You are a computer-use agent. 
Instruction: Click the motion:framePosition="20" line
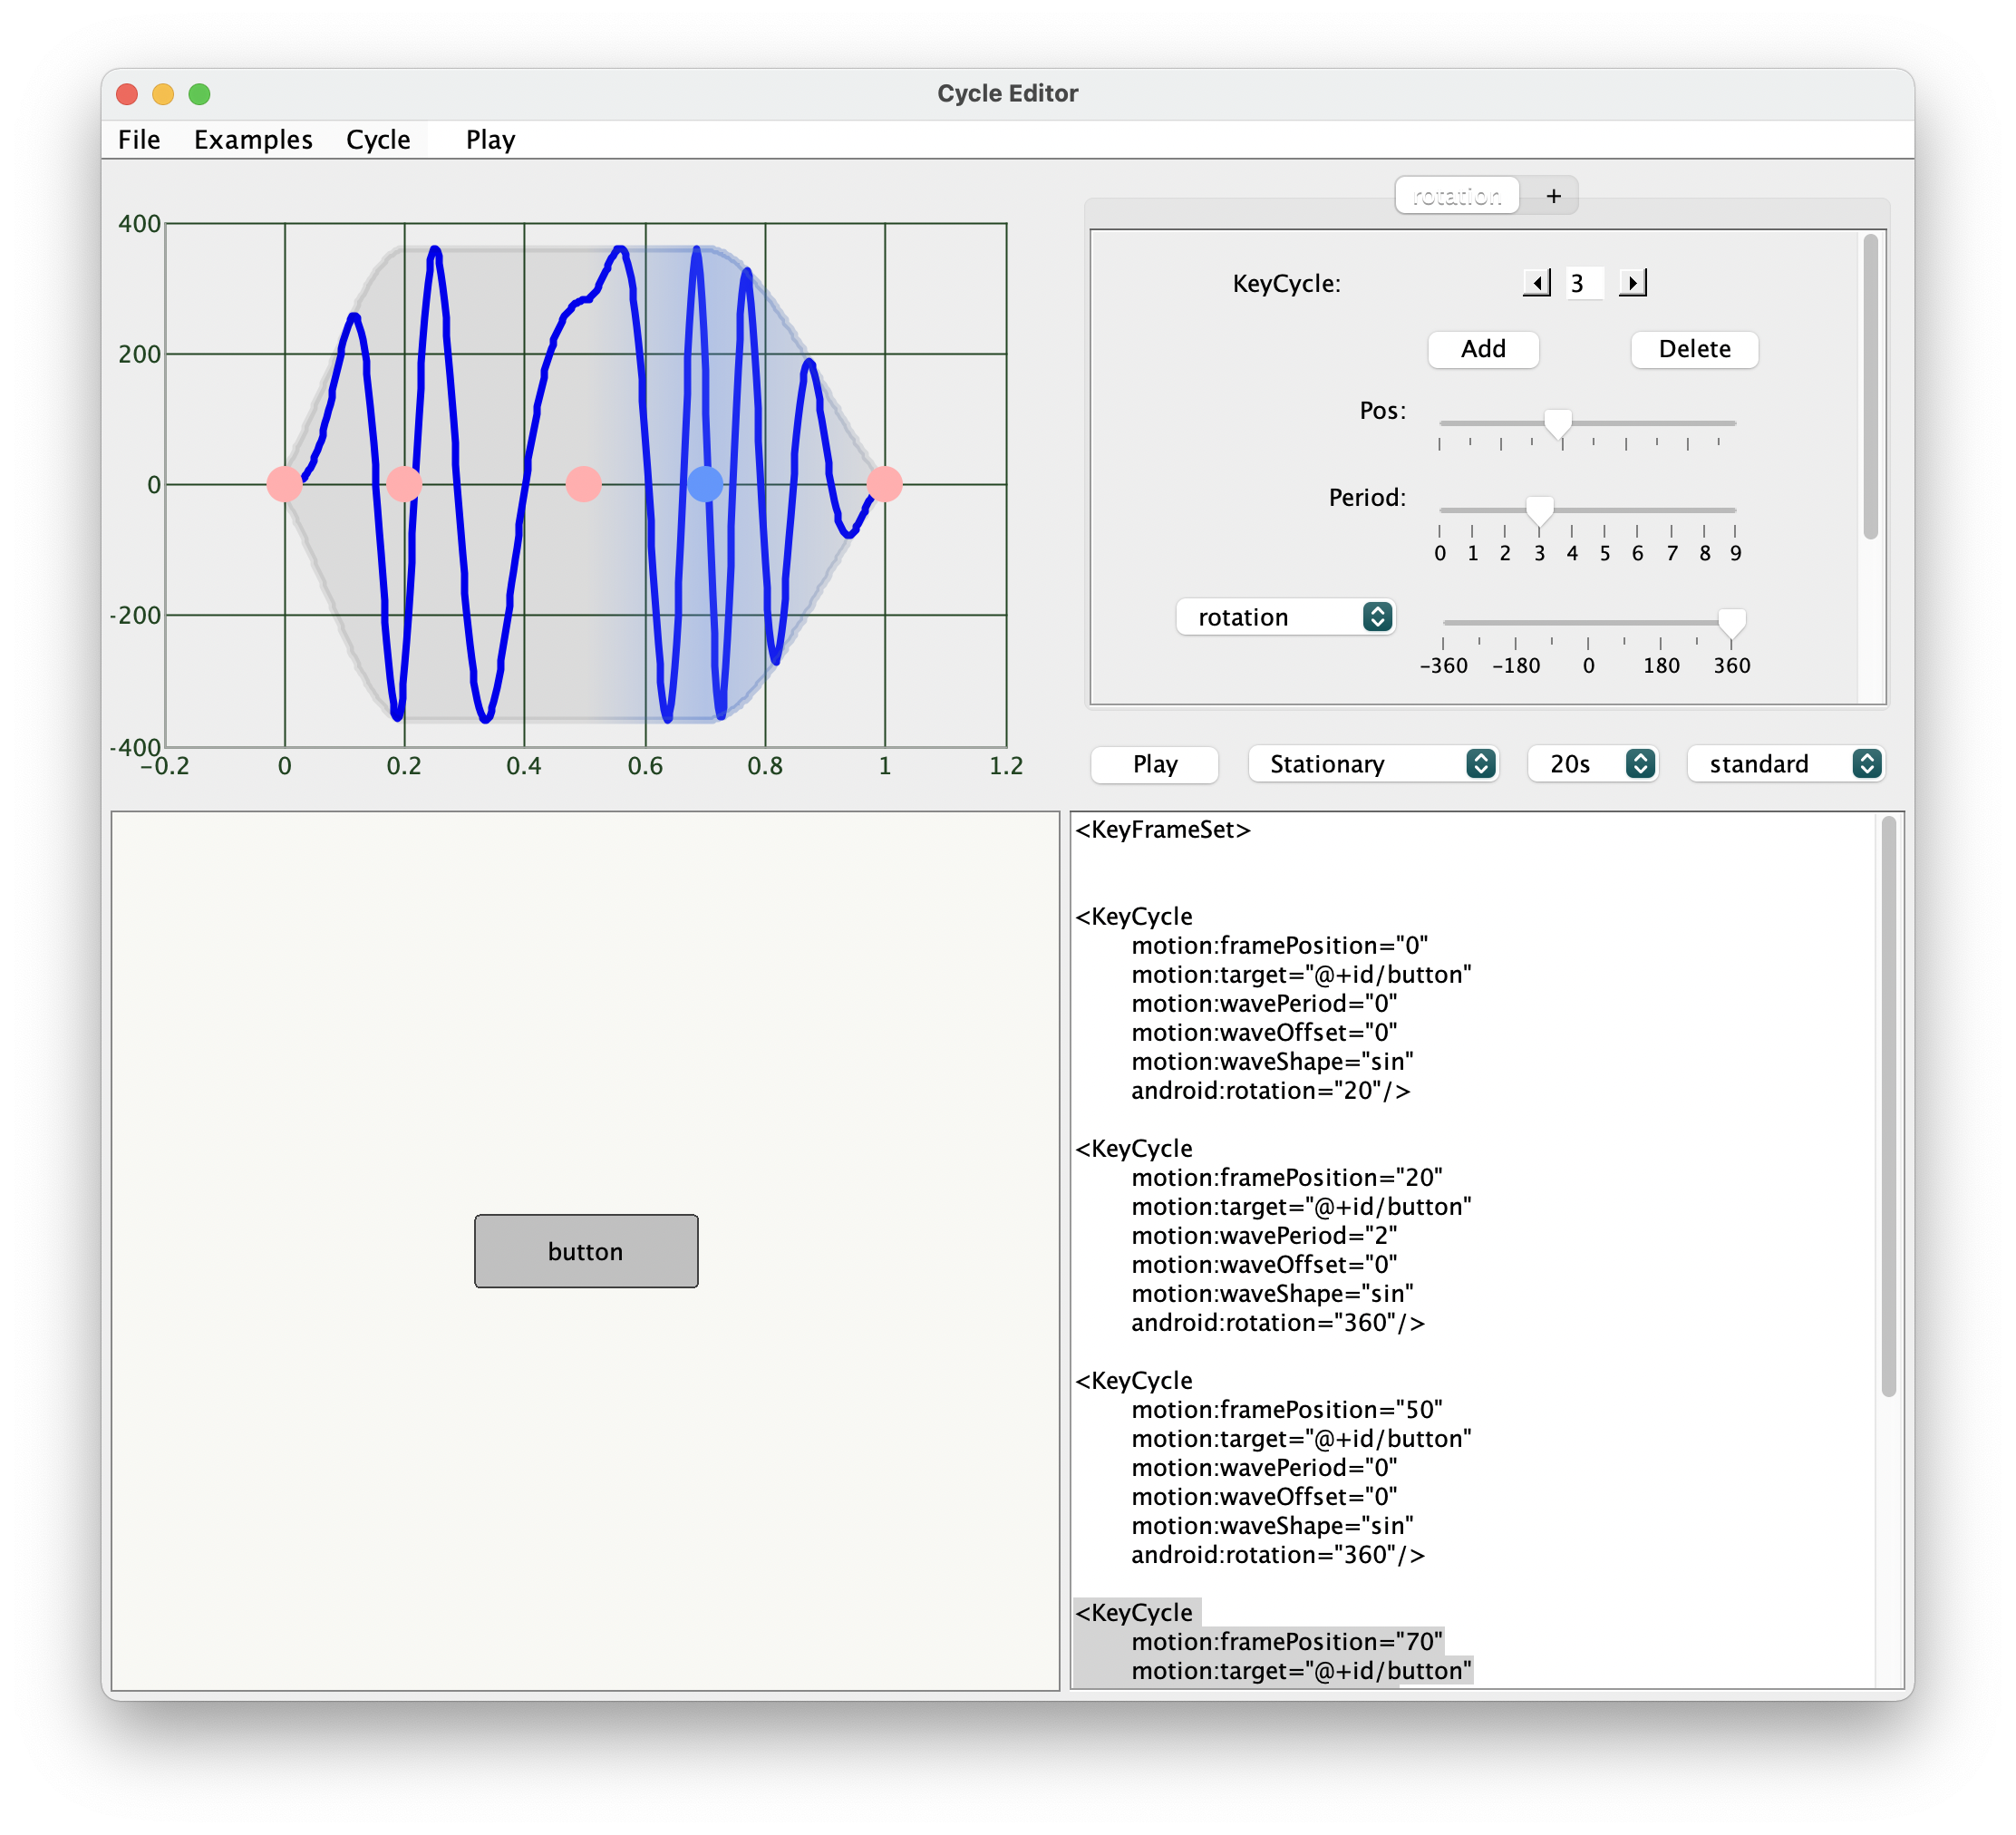pos(1287,1177)
